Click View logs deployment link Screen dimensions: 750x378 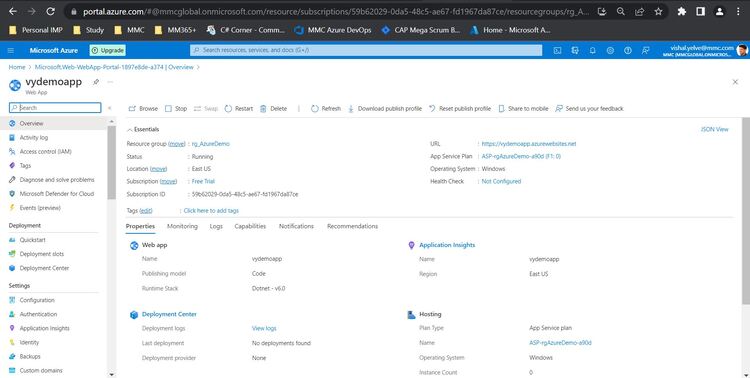[264, 328]
